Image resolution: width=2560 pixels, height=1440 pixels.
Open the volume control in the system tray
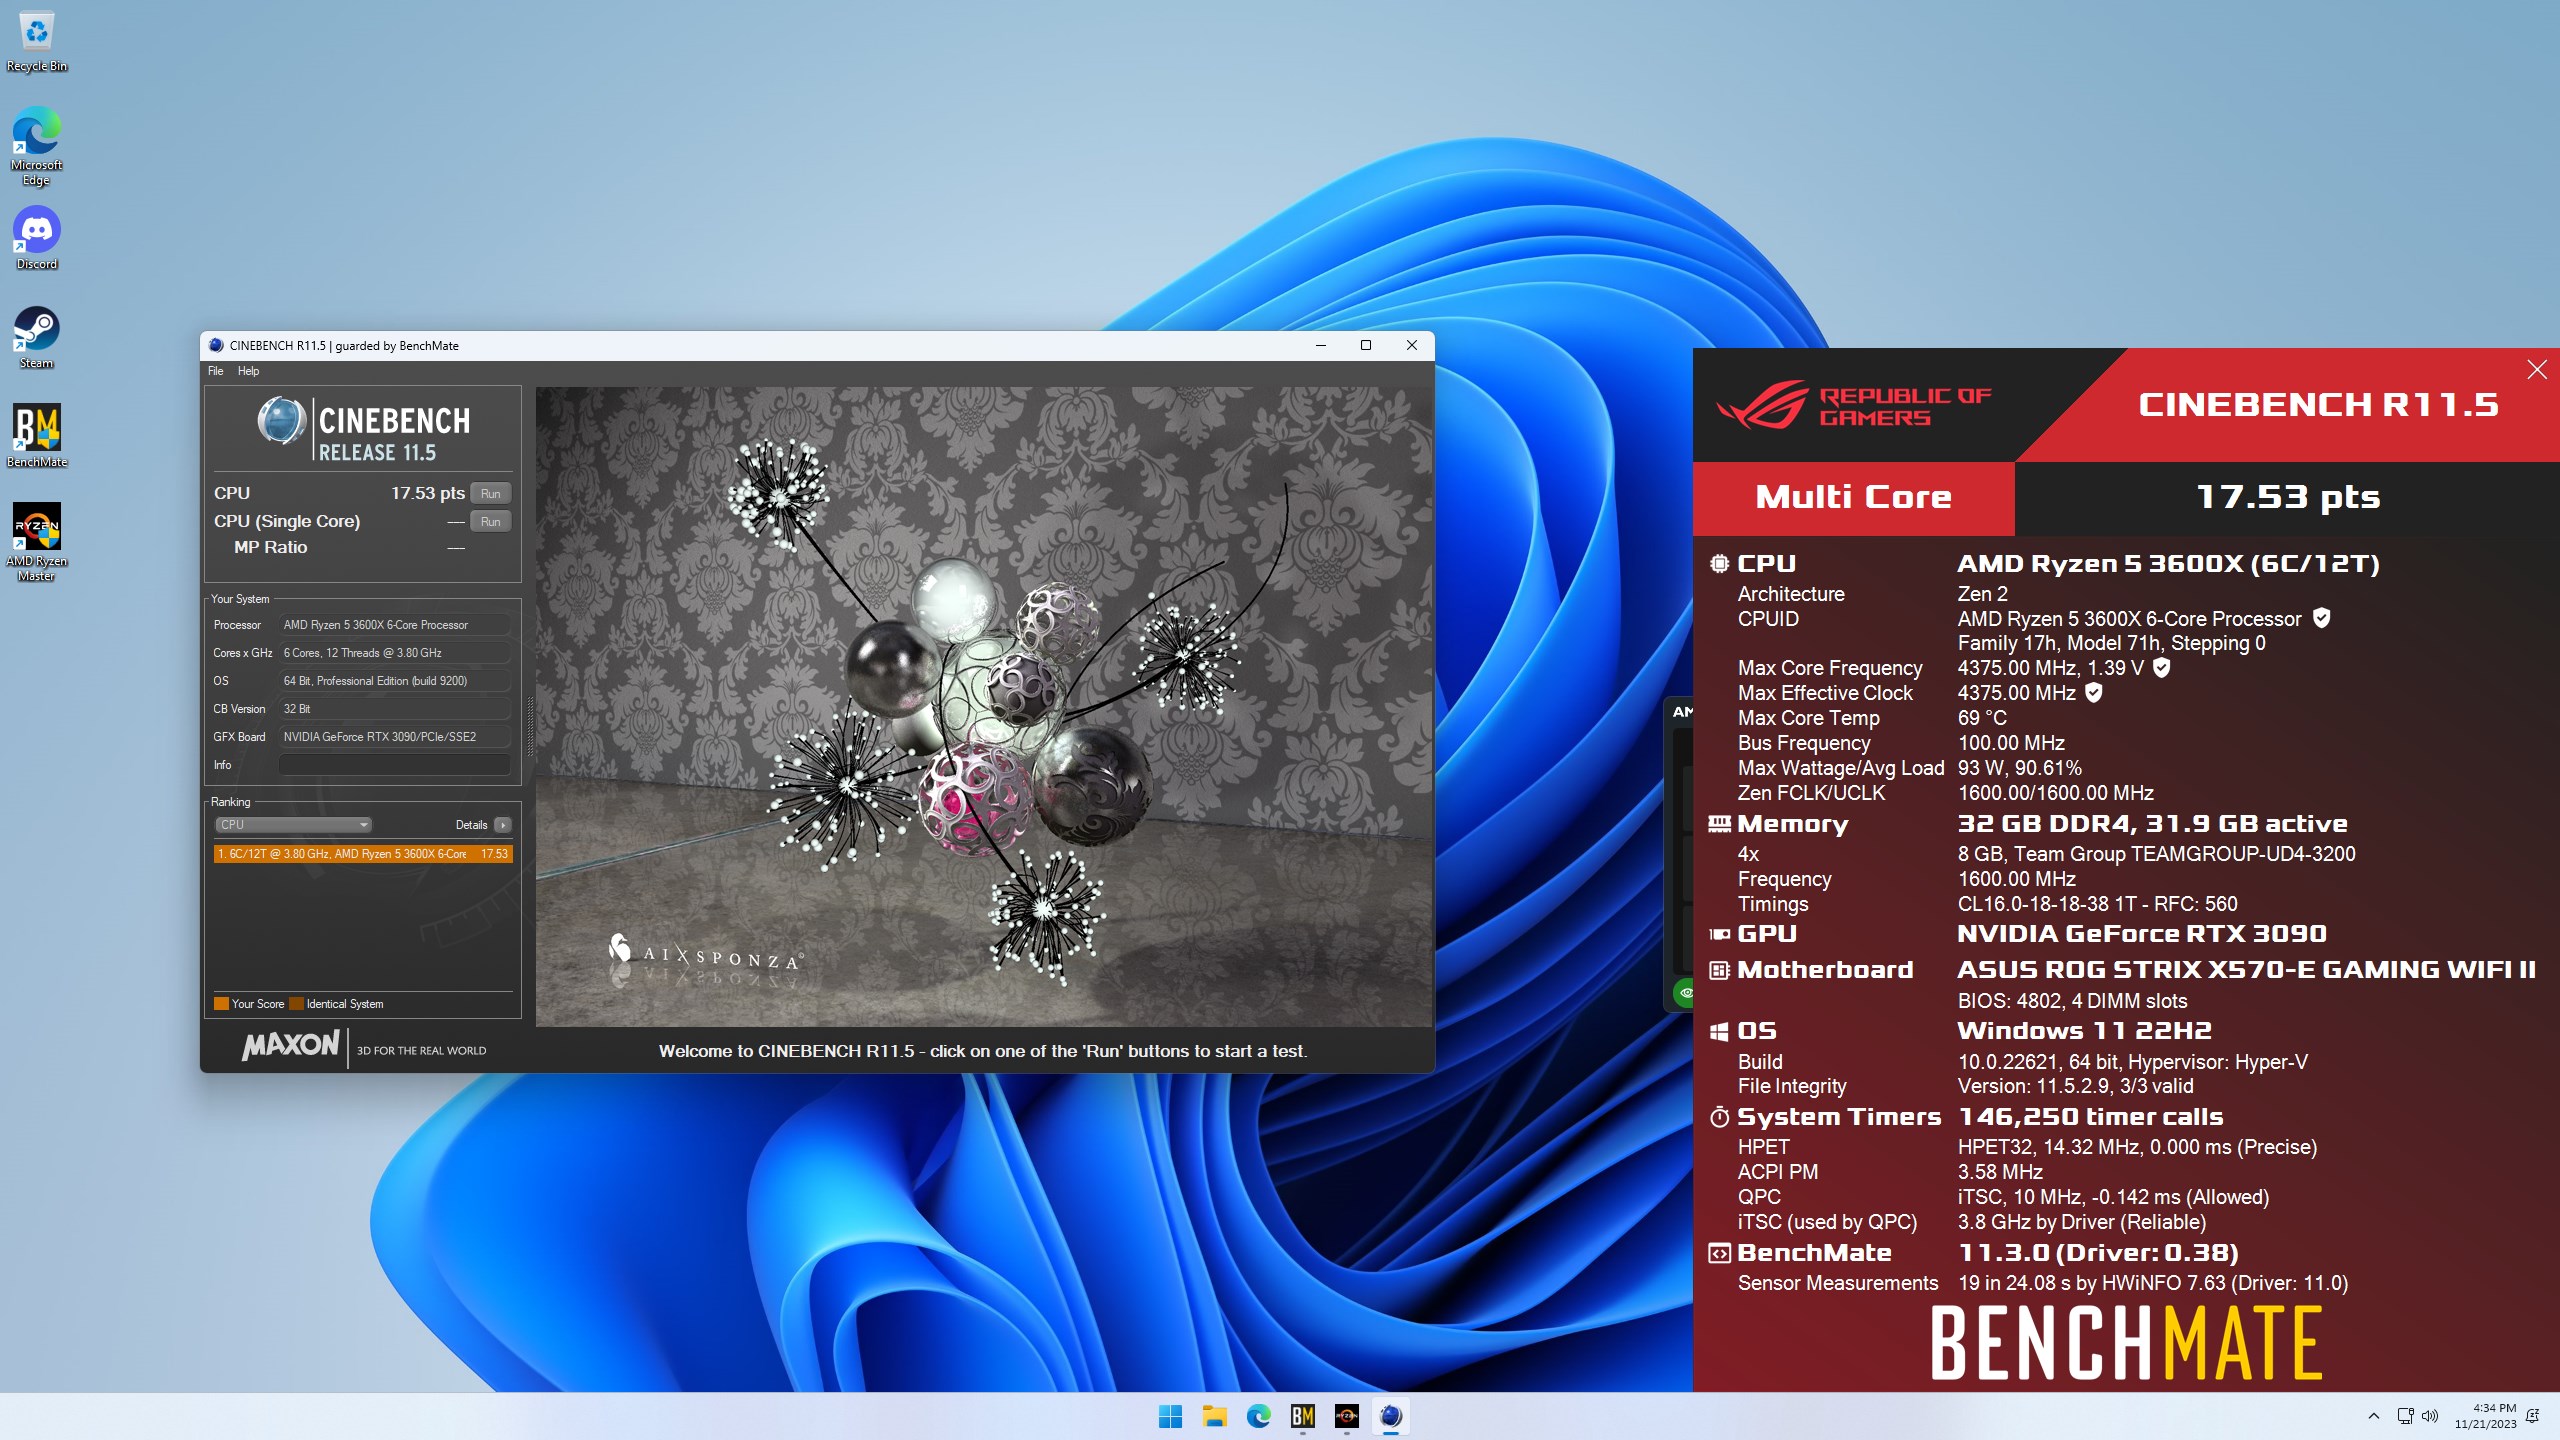point(2430,1416)
